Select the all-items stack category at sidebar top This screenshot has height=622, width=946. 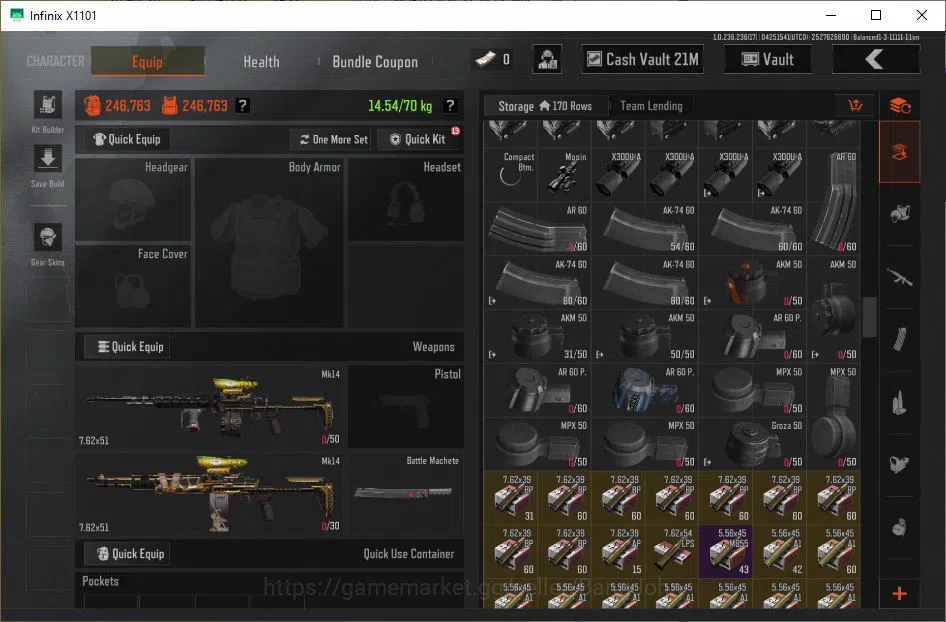tap(900, 106)
